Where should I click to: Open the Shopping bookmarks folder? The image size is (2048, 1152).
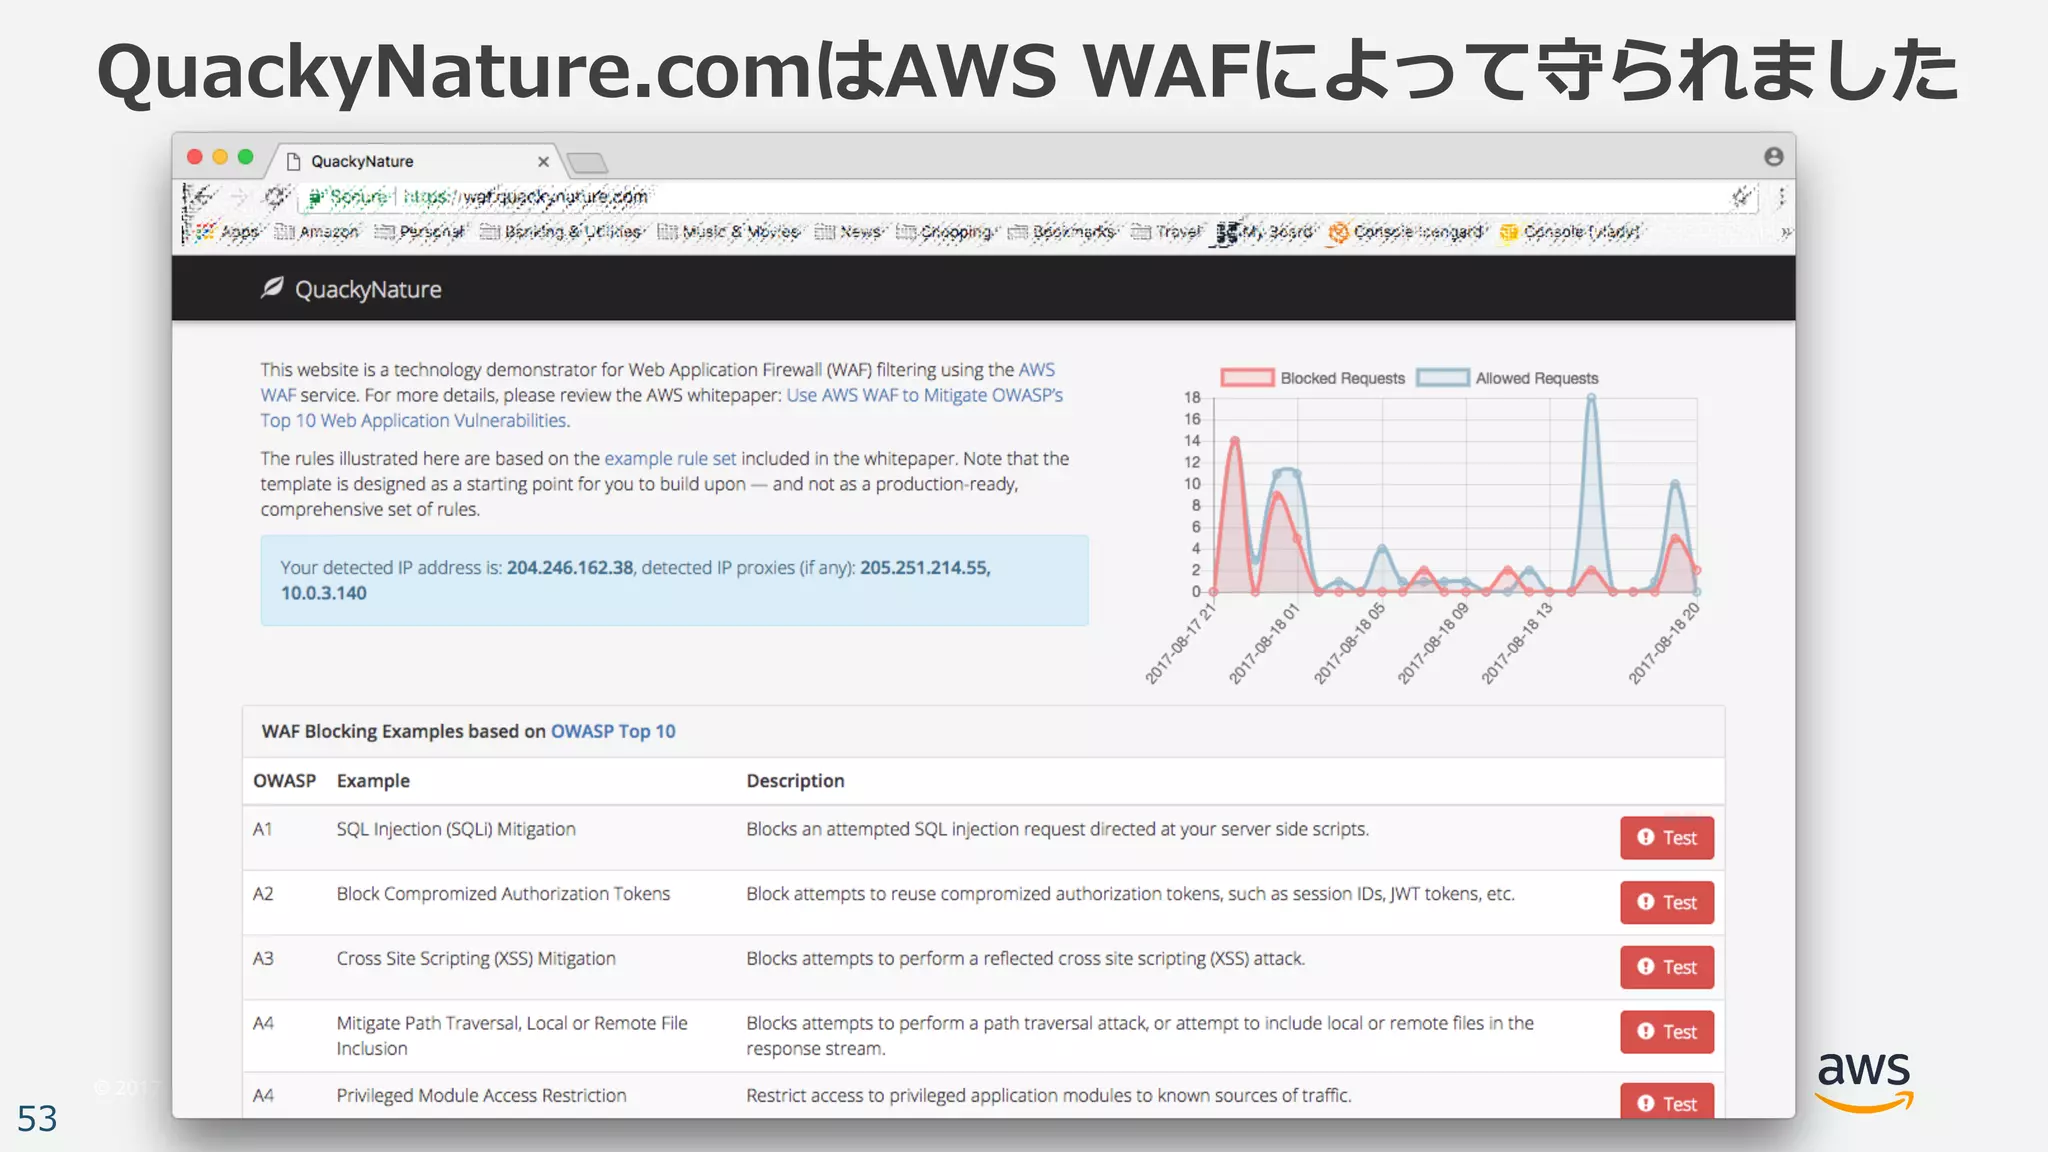(x=944, y=232)
